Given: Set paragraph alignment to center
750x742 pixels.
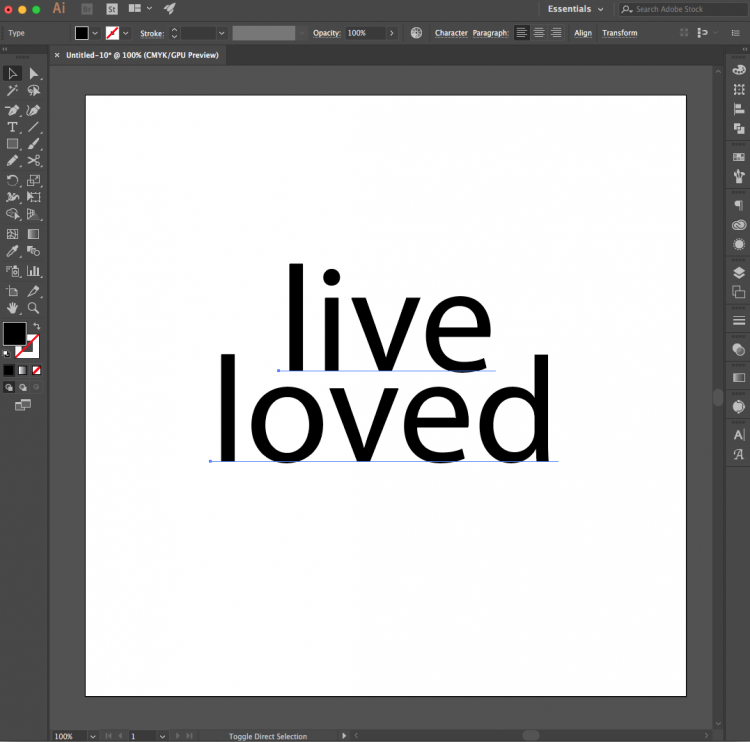Looking at the screenshot, I should click(539, 33).
